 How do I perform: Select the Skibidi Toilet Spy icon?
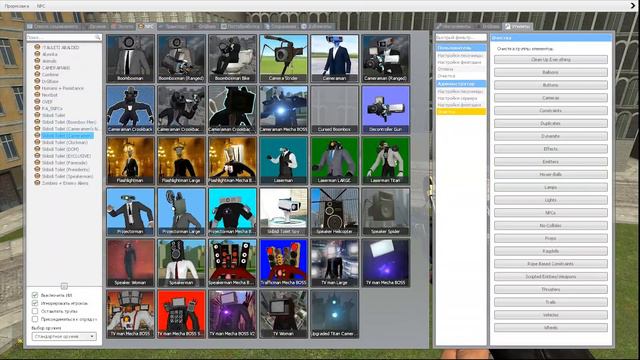(x=283, y=211)
